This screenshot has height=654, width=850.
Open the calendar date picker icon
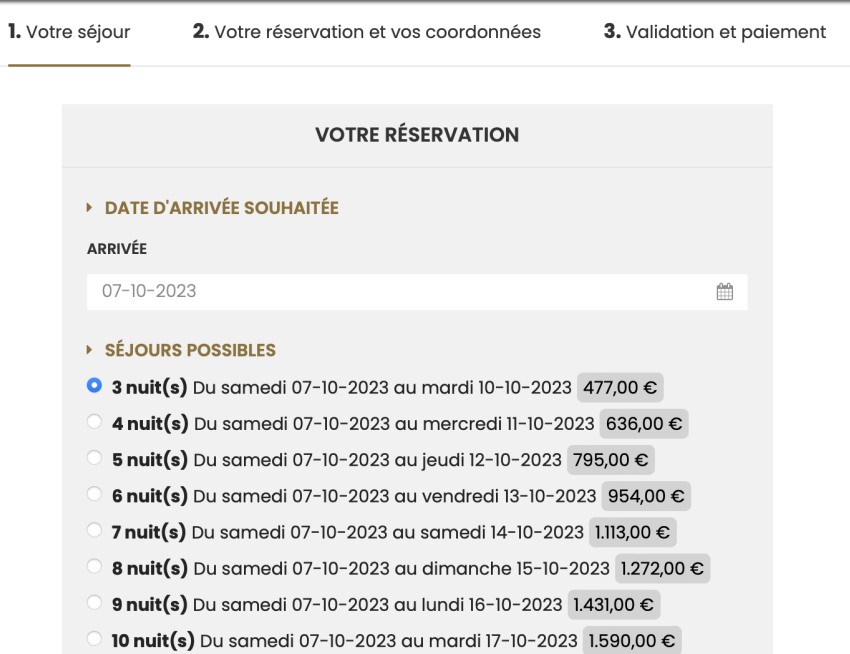pyautogui.click(x=725, y=292)
